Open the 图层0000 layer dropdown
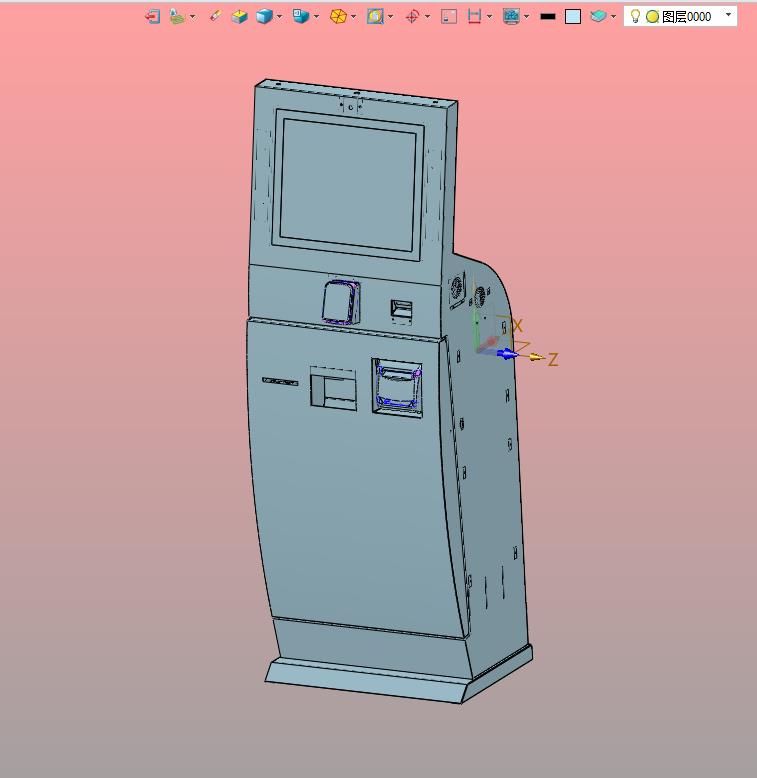Viewport: 757px width, 778px height. pyautogui.click(x=680, y=17)
